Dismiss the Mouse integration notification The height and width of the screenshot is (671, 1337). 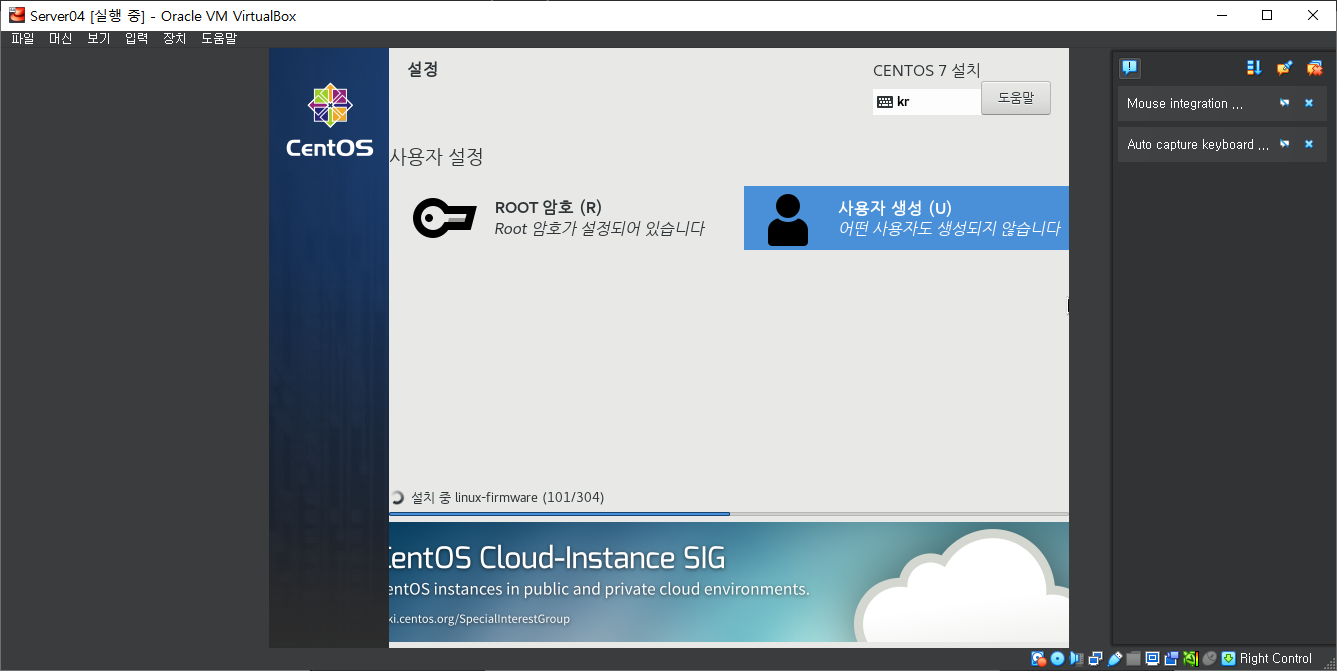click(x=1309, y=103)
